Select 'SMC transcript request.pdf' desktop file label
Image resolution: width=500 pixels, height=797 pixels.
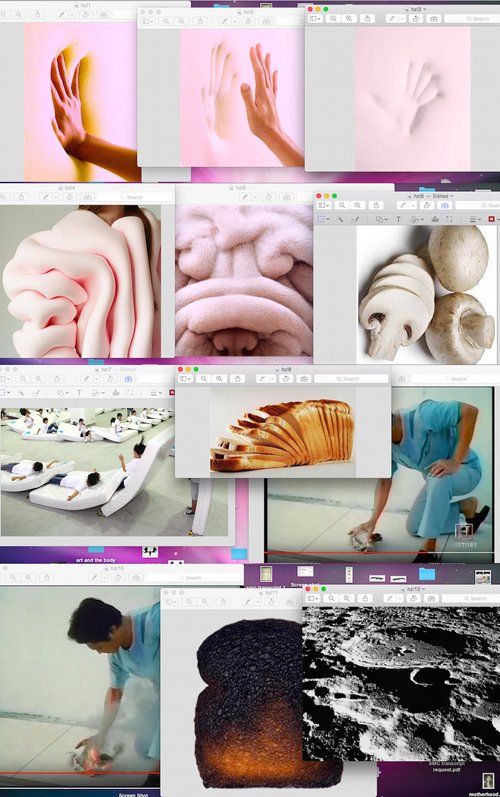(x=446, y=767)
